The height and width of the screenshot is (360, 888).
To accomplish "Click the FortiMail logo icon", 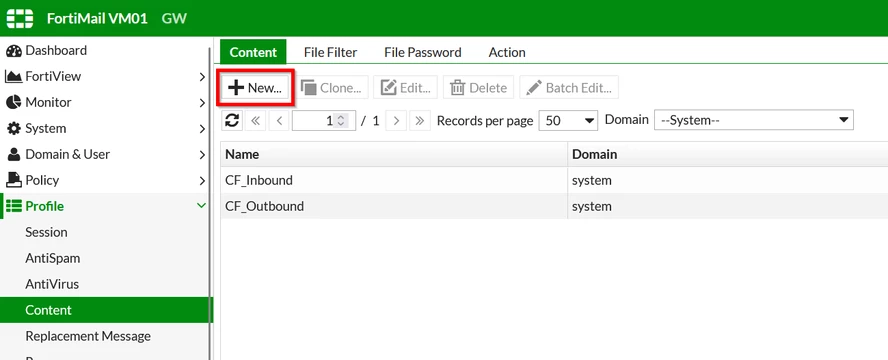I will click(19, 18).
